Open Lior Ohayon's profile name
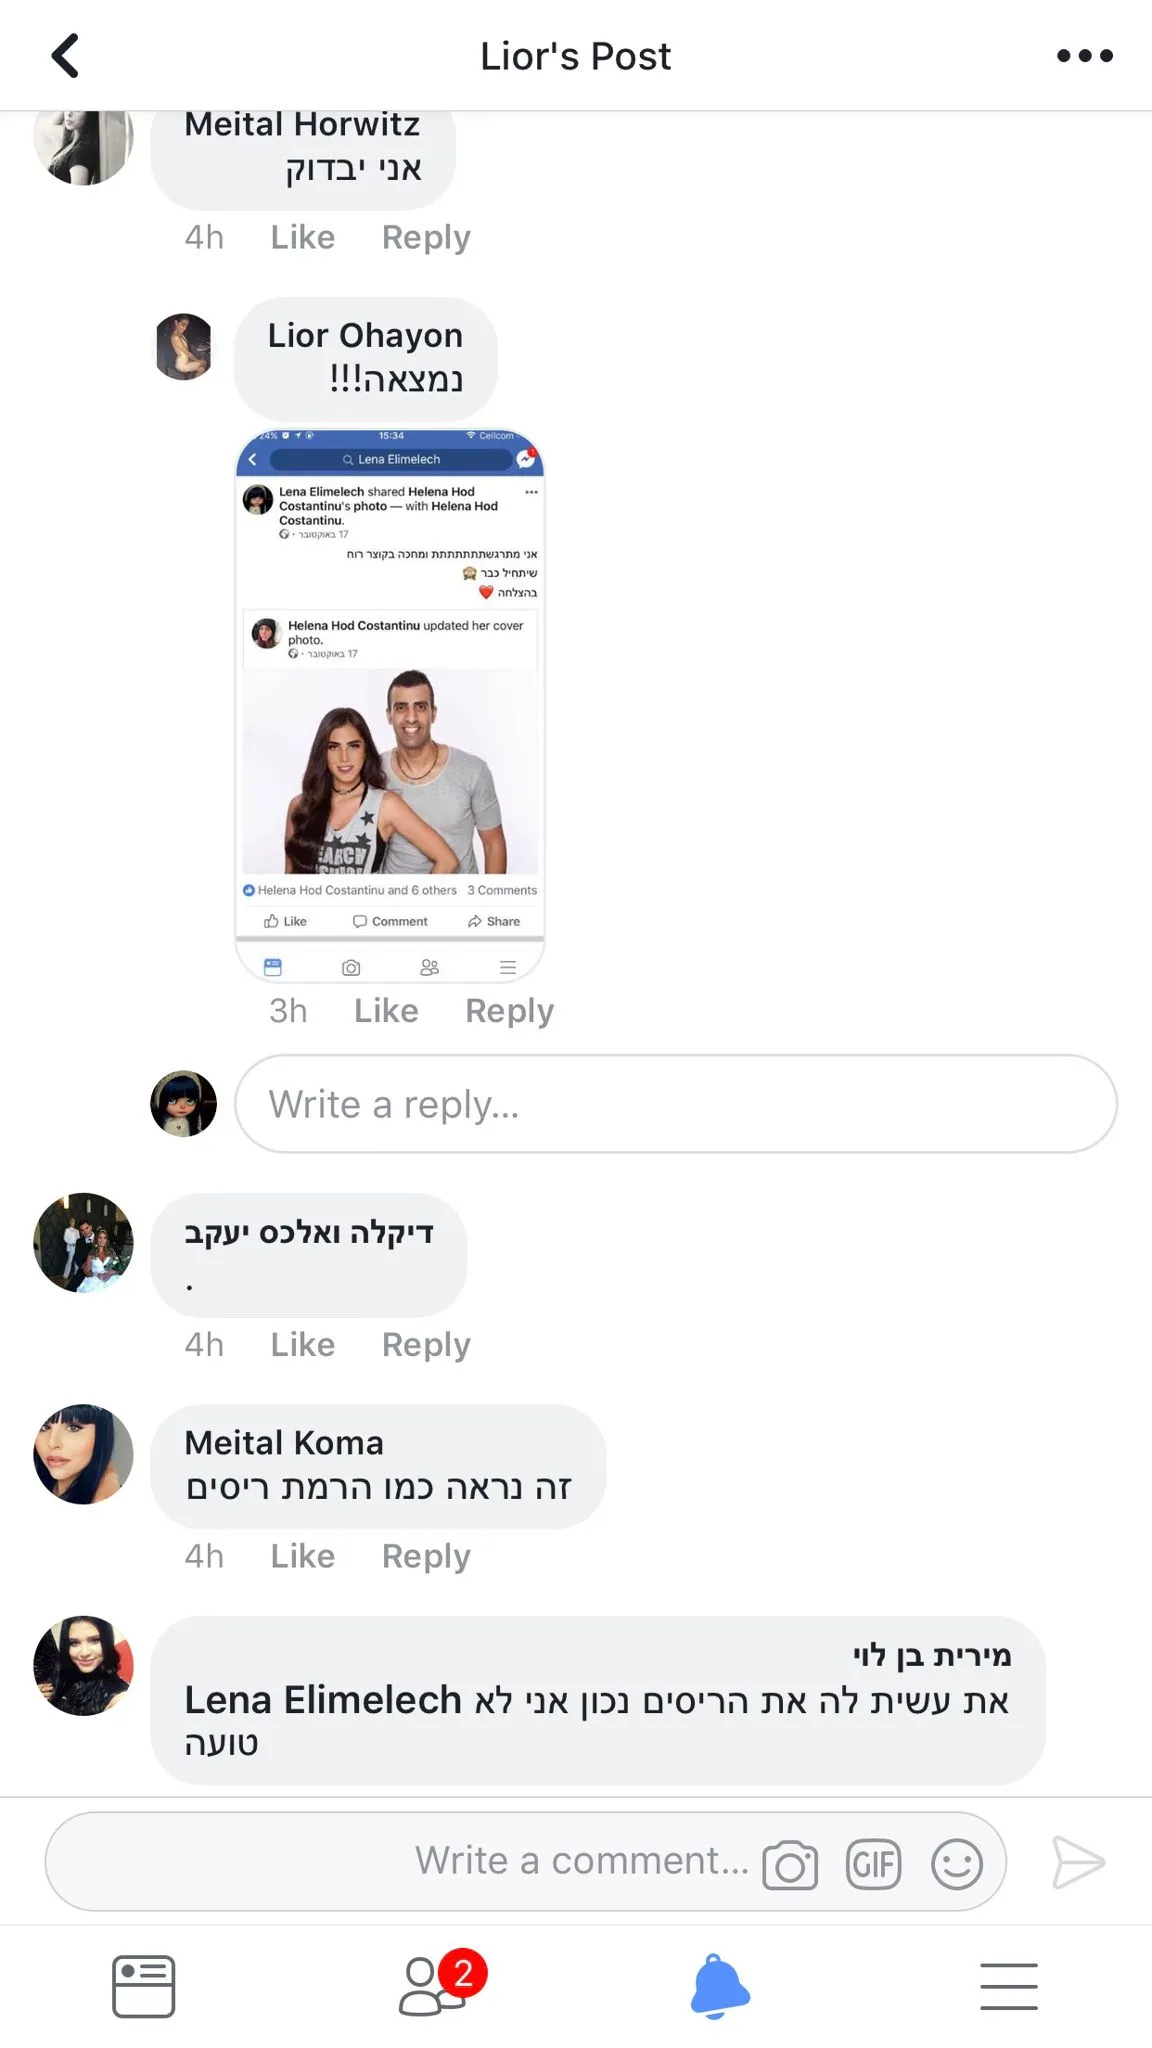Screen dimensions: 1152x2048 (365, 335)
